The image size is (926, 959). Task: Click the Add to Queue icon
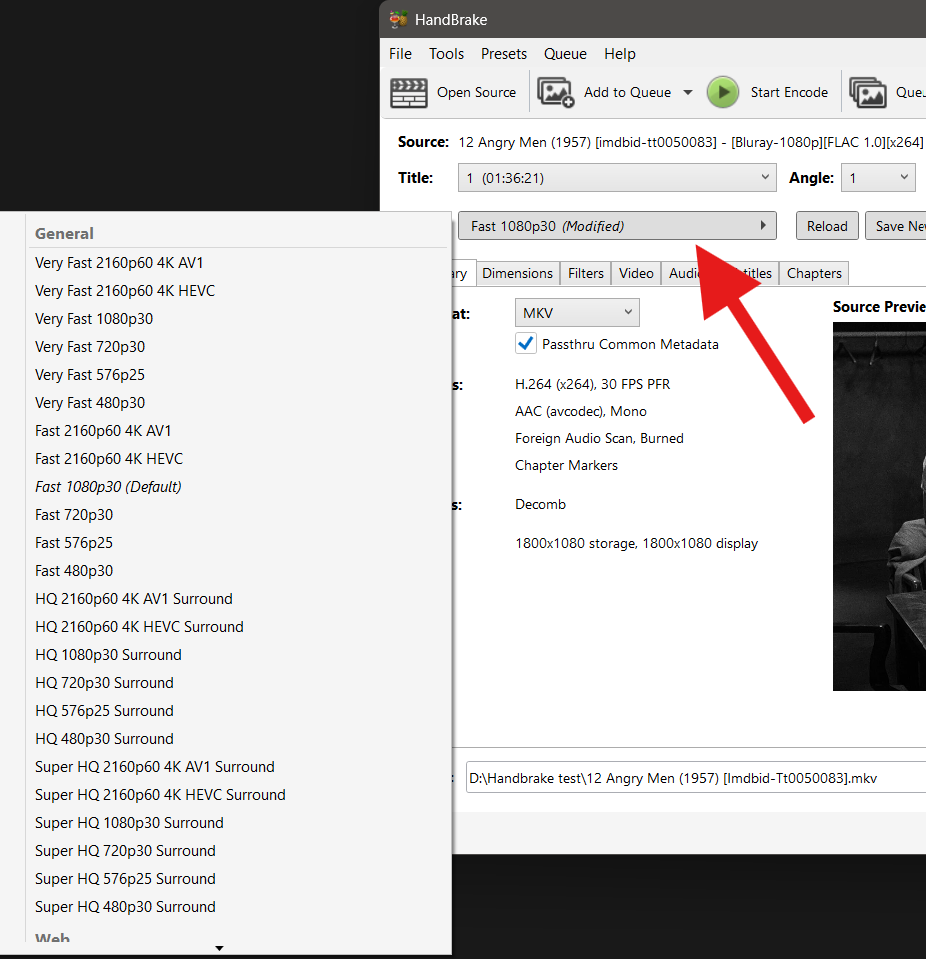click(556, 92)
